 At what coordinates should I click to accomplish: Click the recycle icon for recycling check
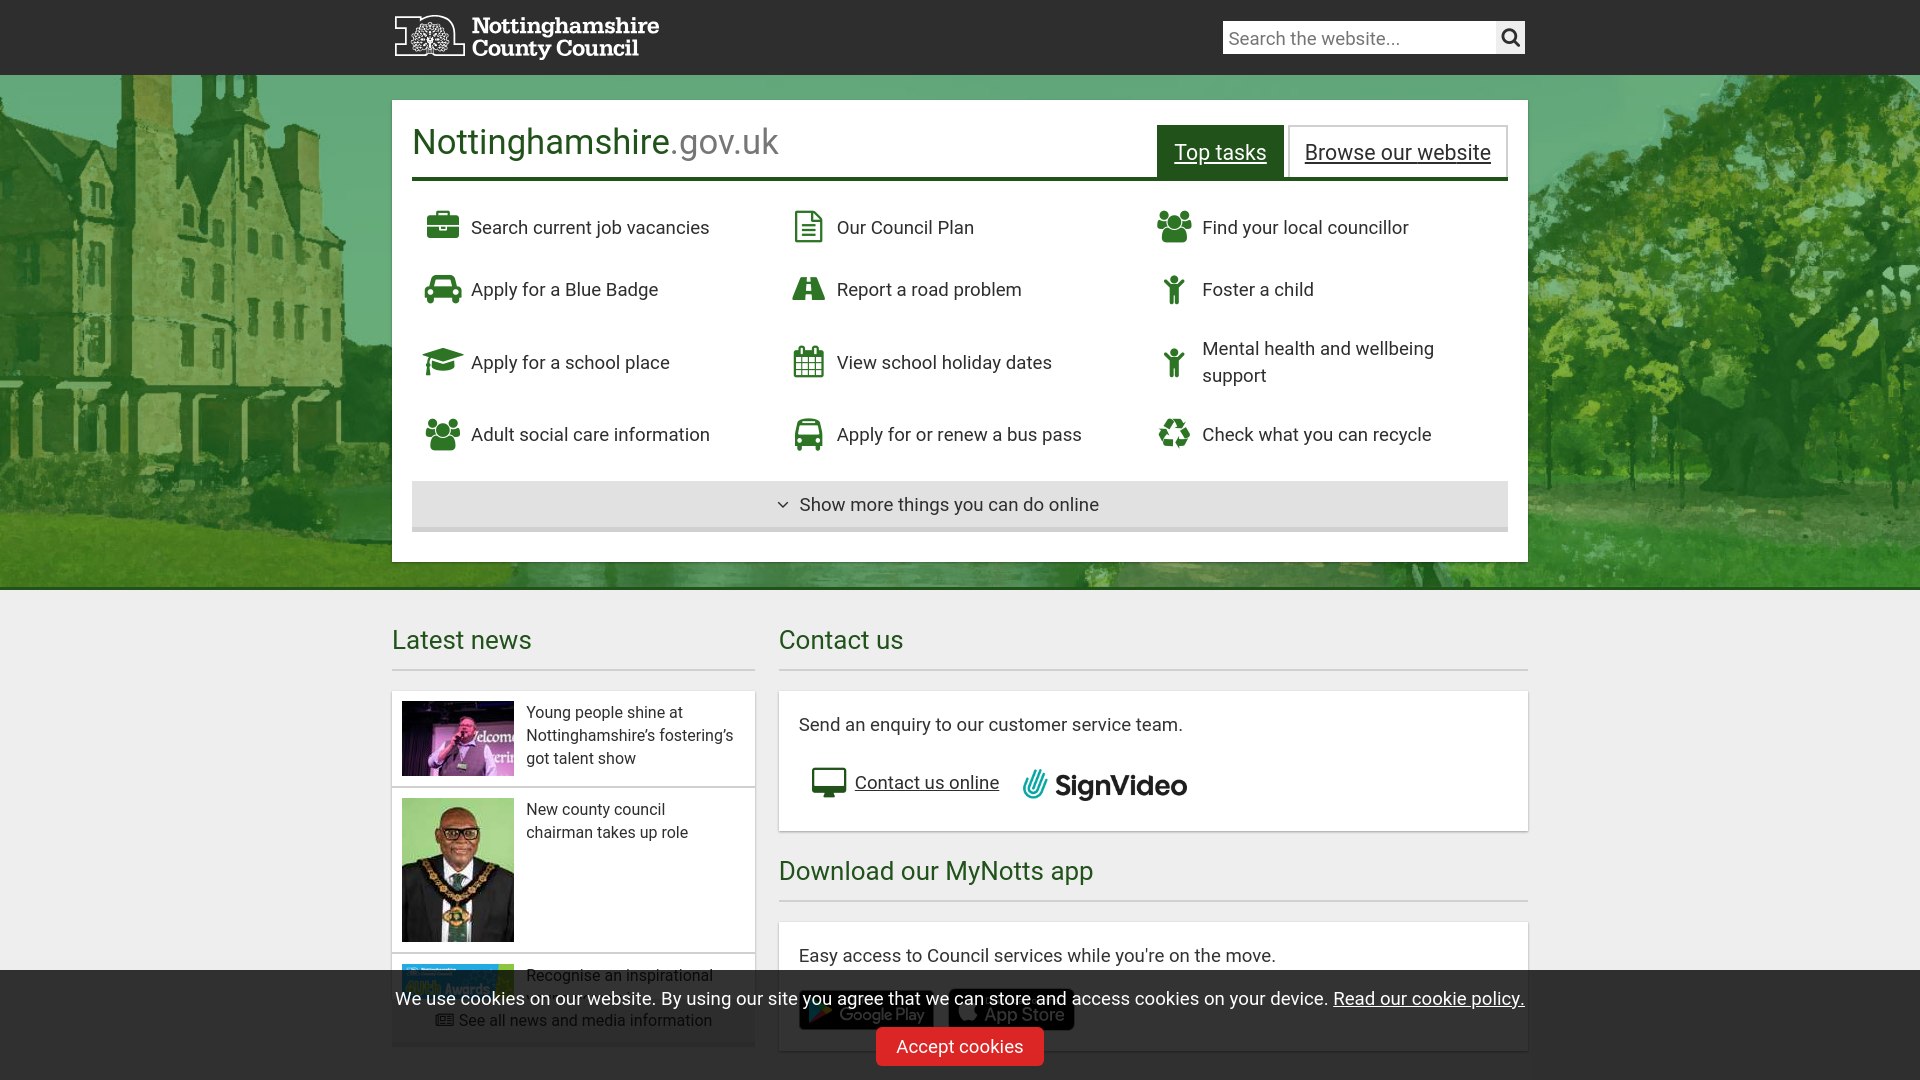click(1174, 433)
